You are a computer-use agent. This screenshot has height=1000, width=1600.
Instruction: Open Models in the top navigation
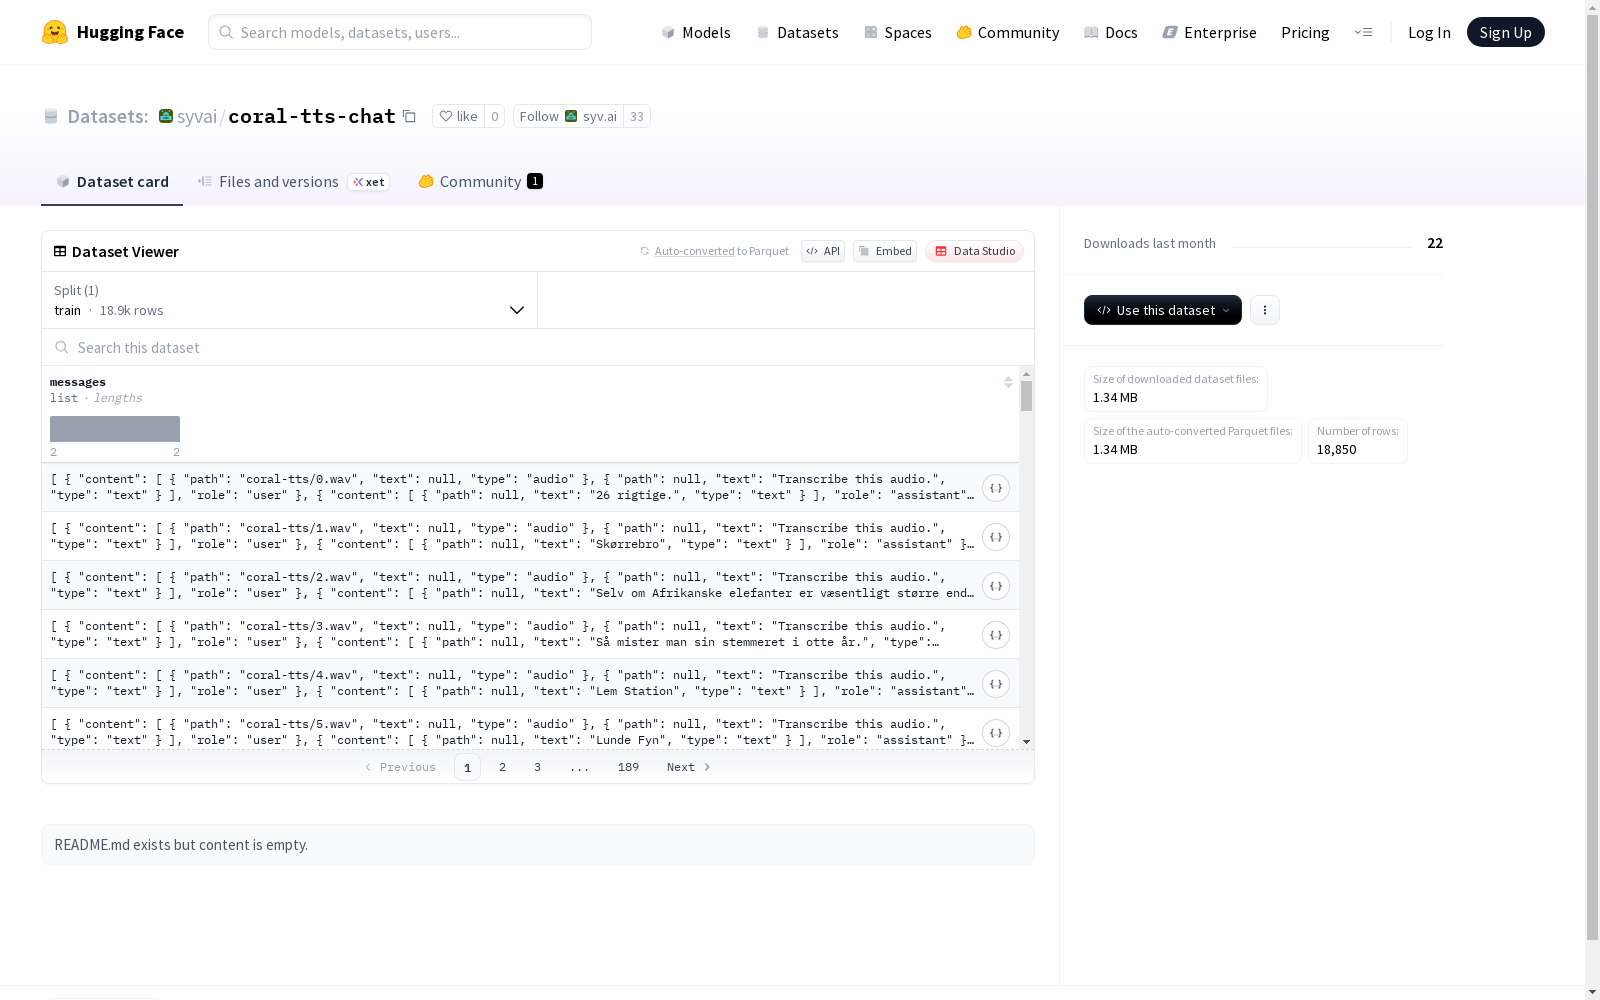click(x=696, y=32)
